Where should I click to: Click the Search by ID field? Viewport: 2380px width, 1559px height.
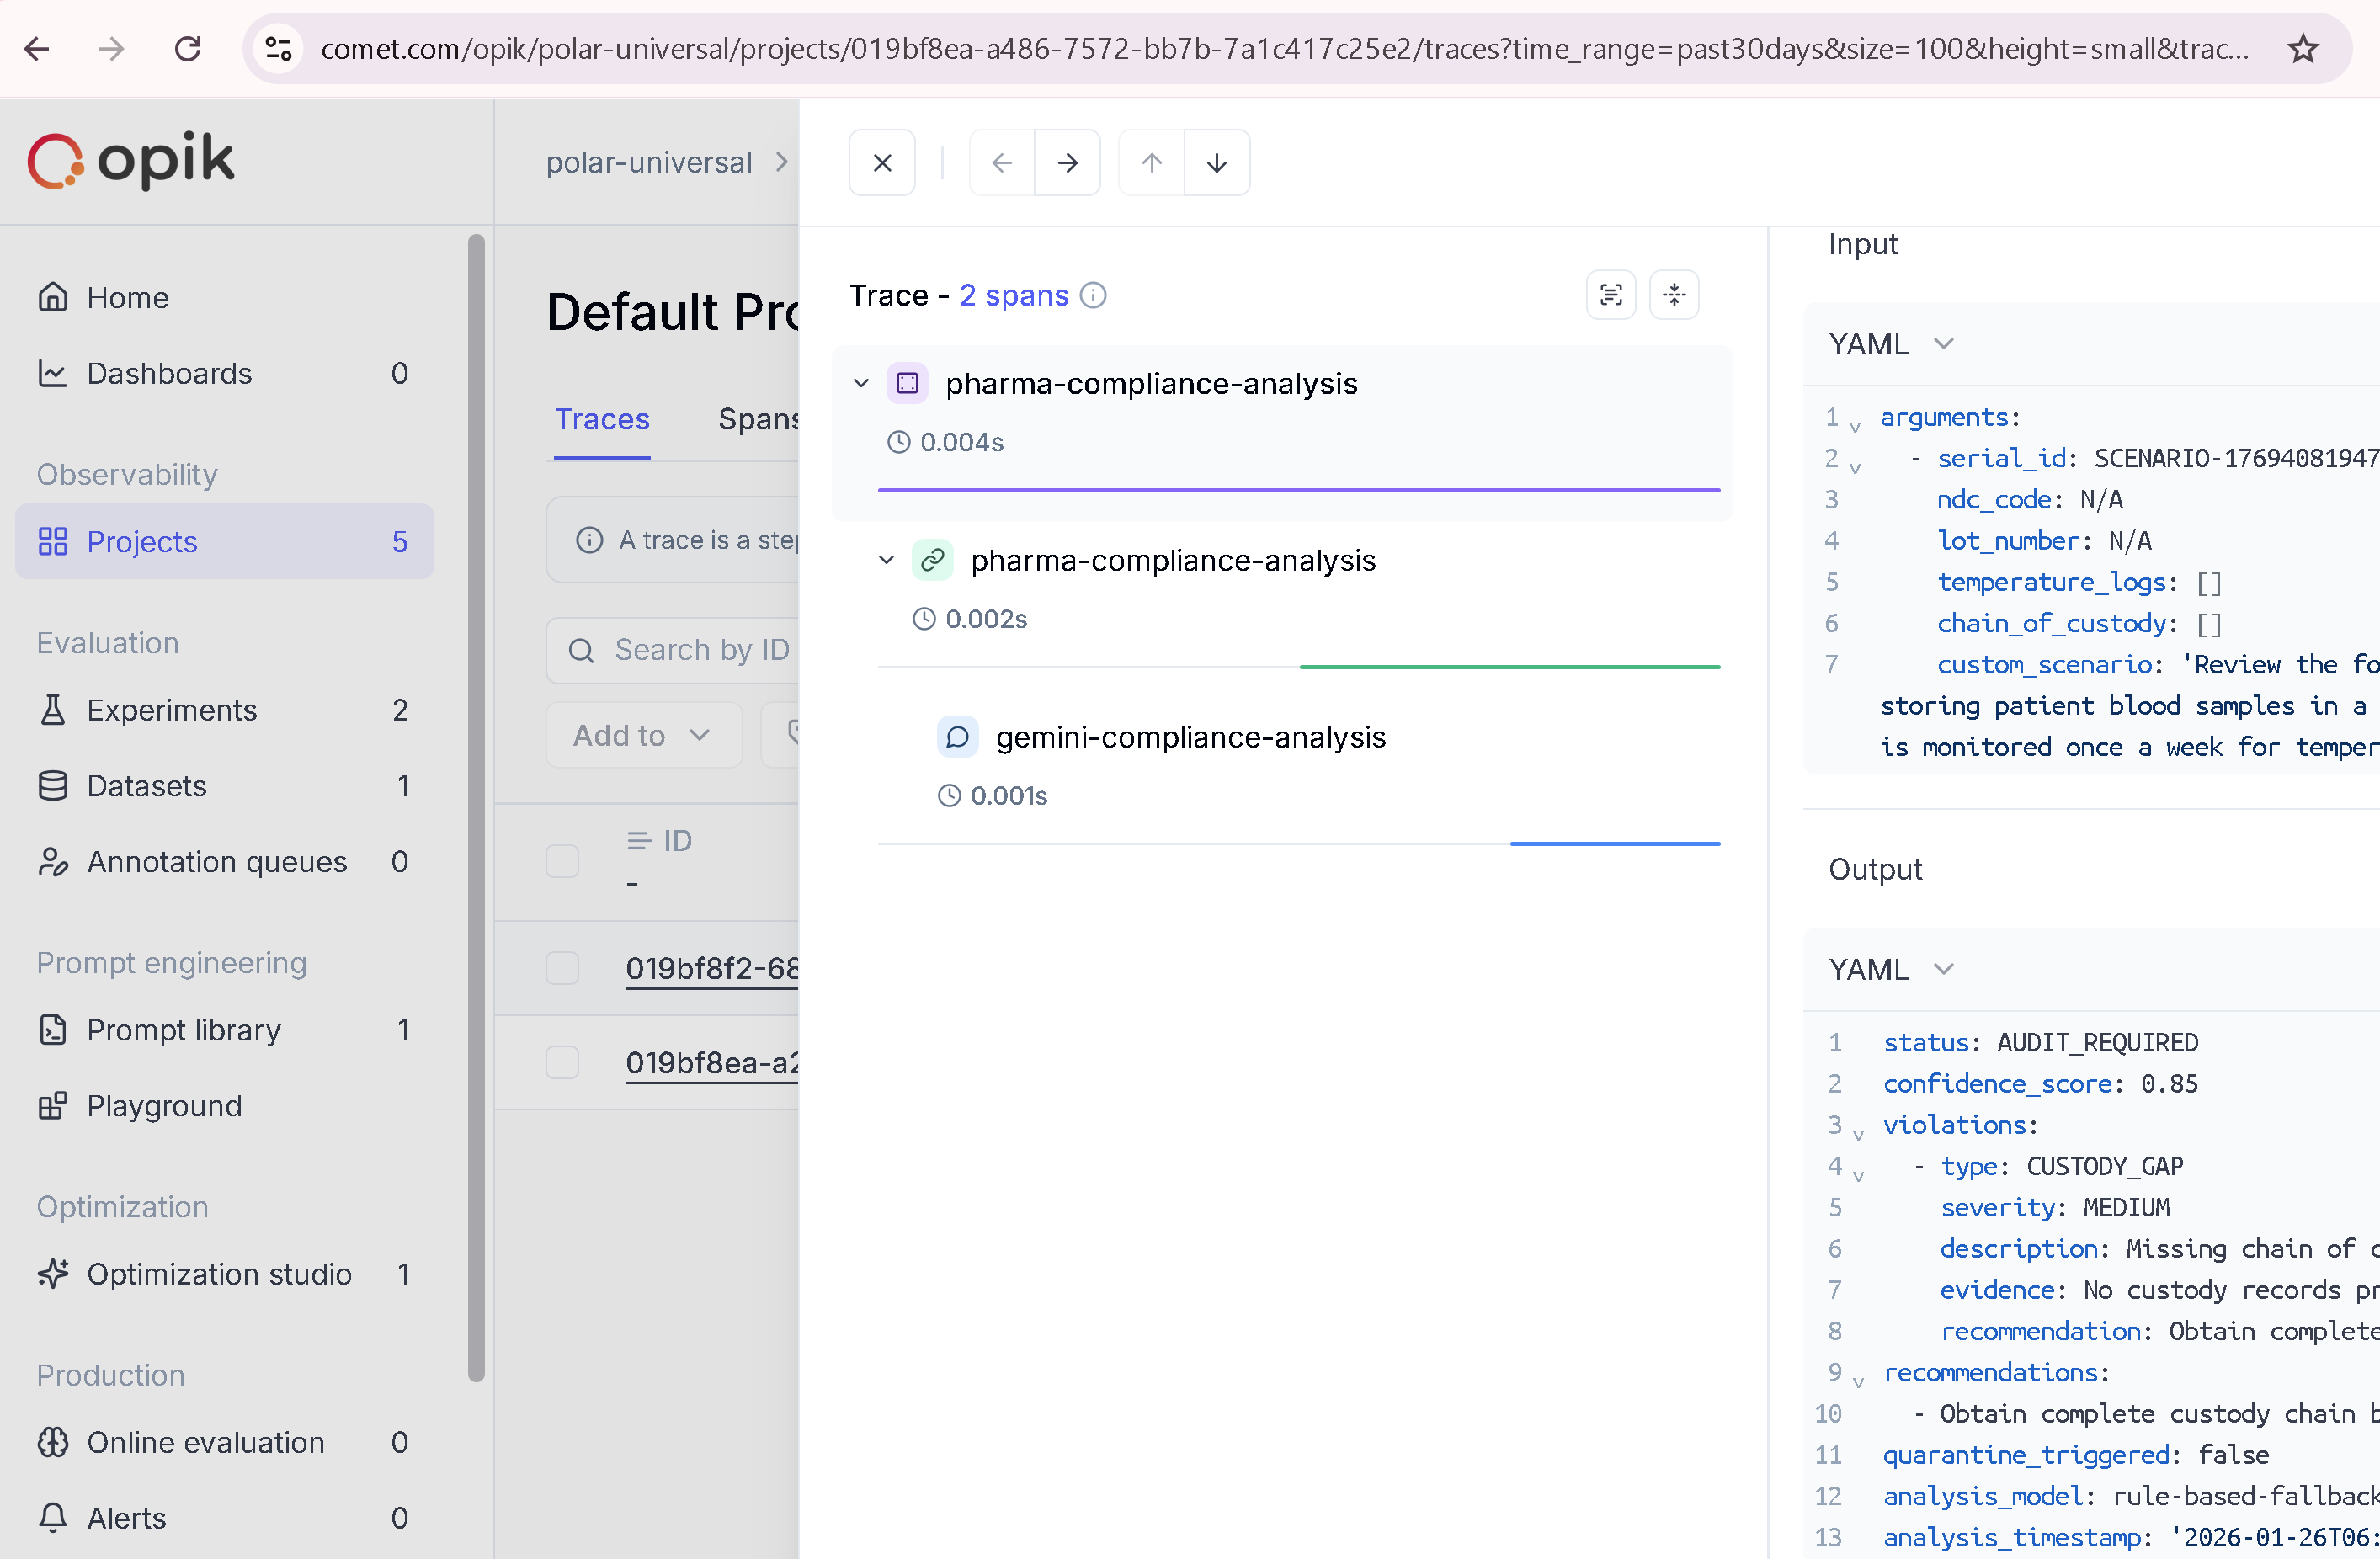pyautogui.click(x=701, y=650)
